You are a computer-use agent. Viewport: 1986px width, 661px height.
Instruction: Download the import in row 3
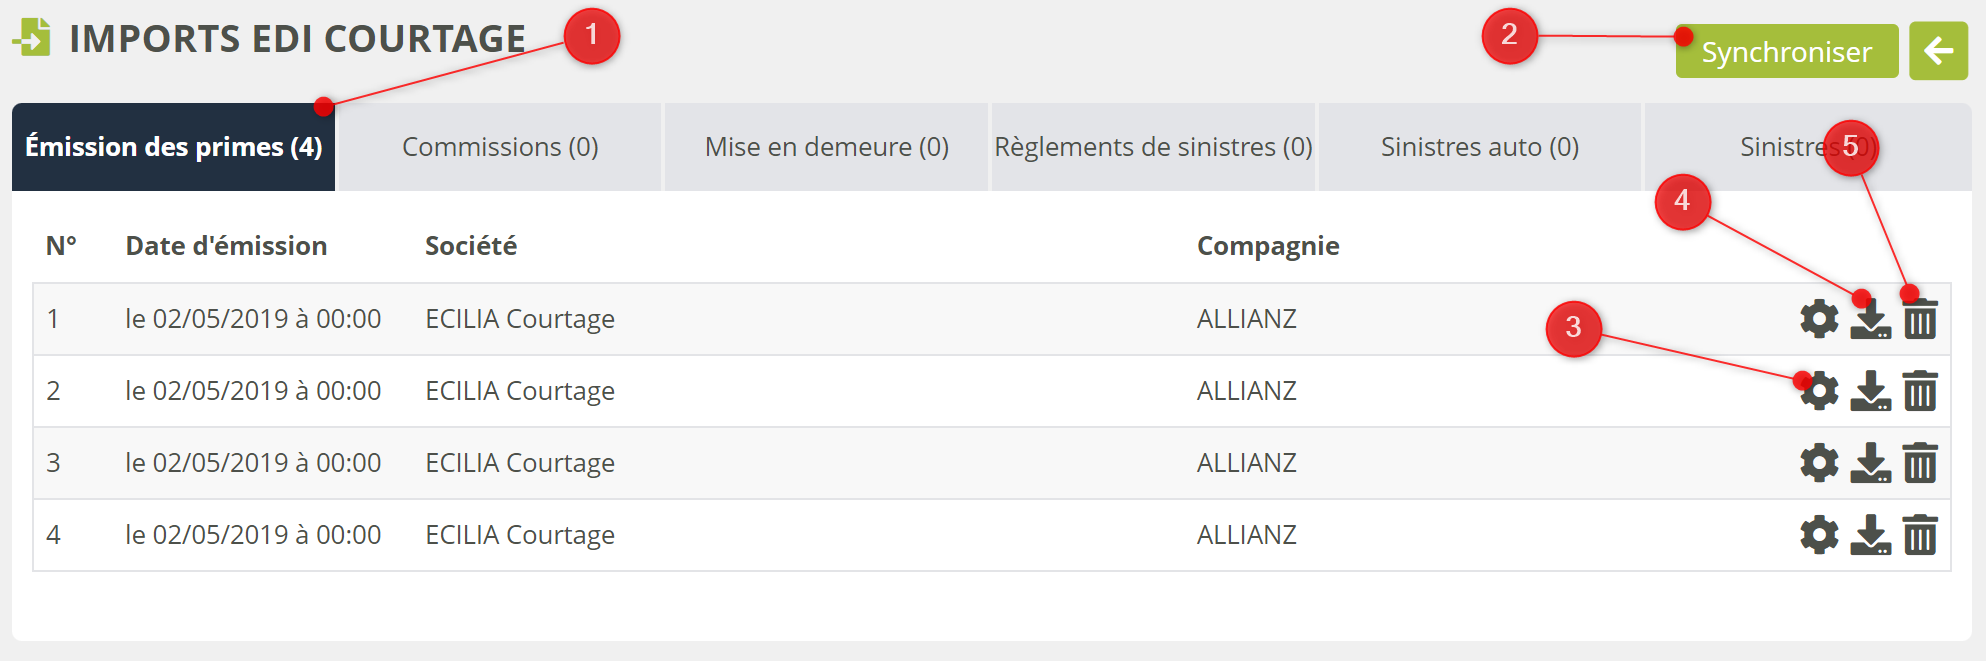click(x=1870, y=463)
